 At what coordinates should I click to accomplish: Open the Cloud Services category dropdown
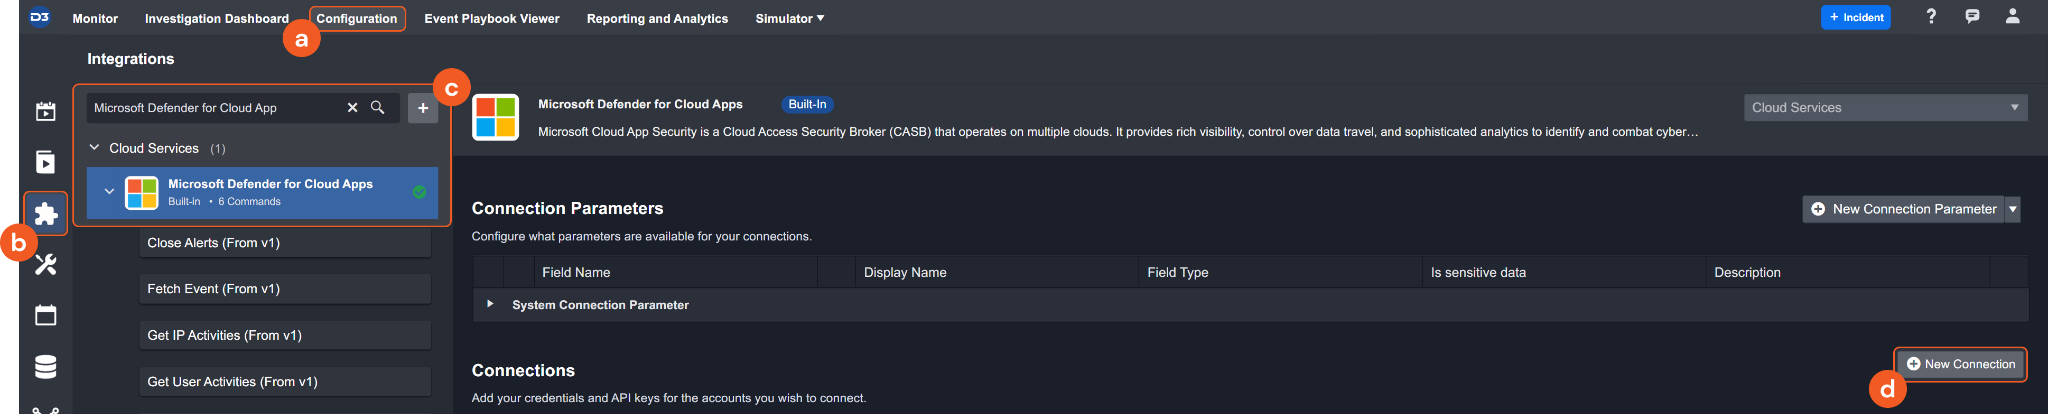pos(1885,108)
